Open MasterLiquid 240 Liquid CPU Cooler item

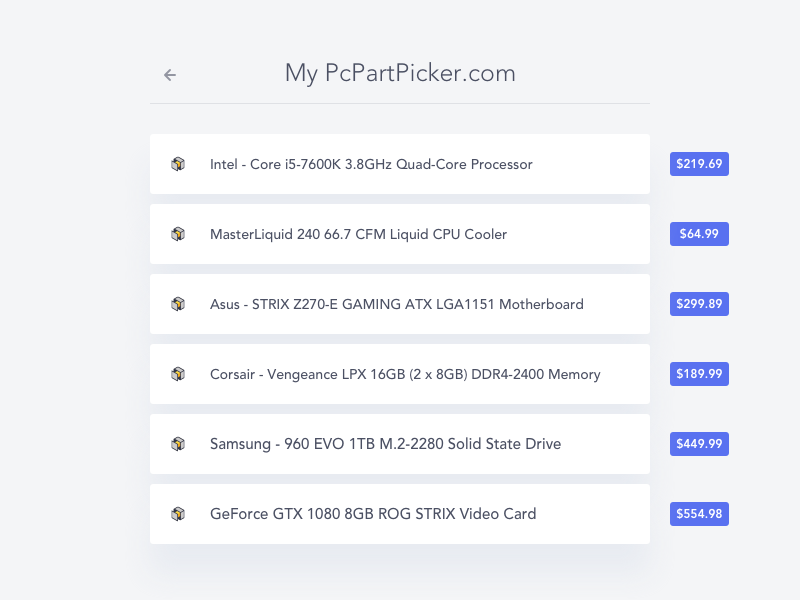pyautogui.click(x=399, y=234)
